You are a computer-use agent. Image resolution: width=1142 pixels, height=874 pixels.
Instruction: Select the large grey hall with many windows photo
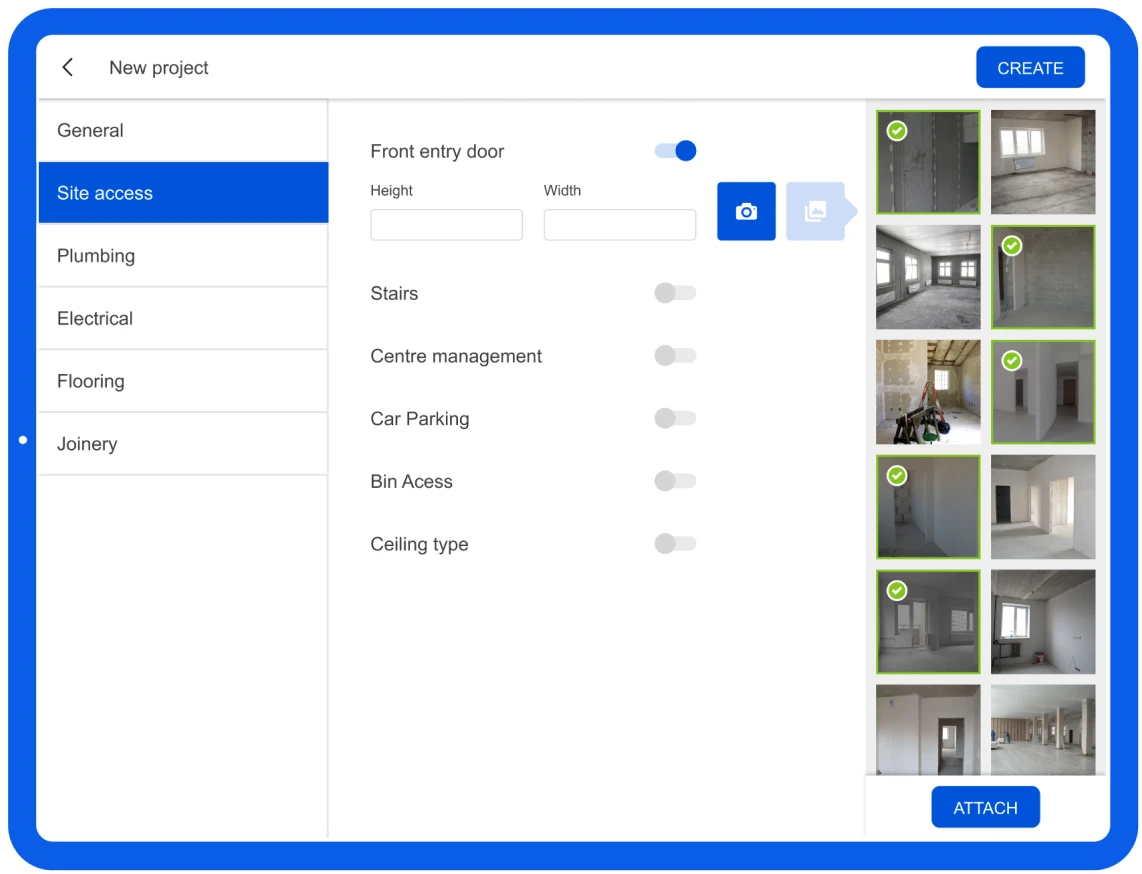click(927, 277)
